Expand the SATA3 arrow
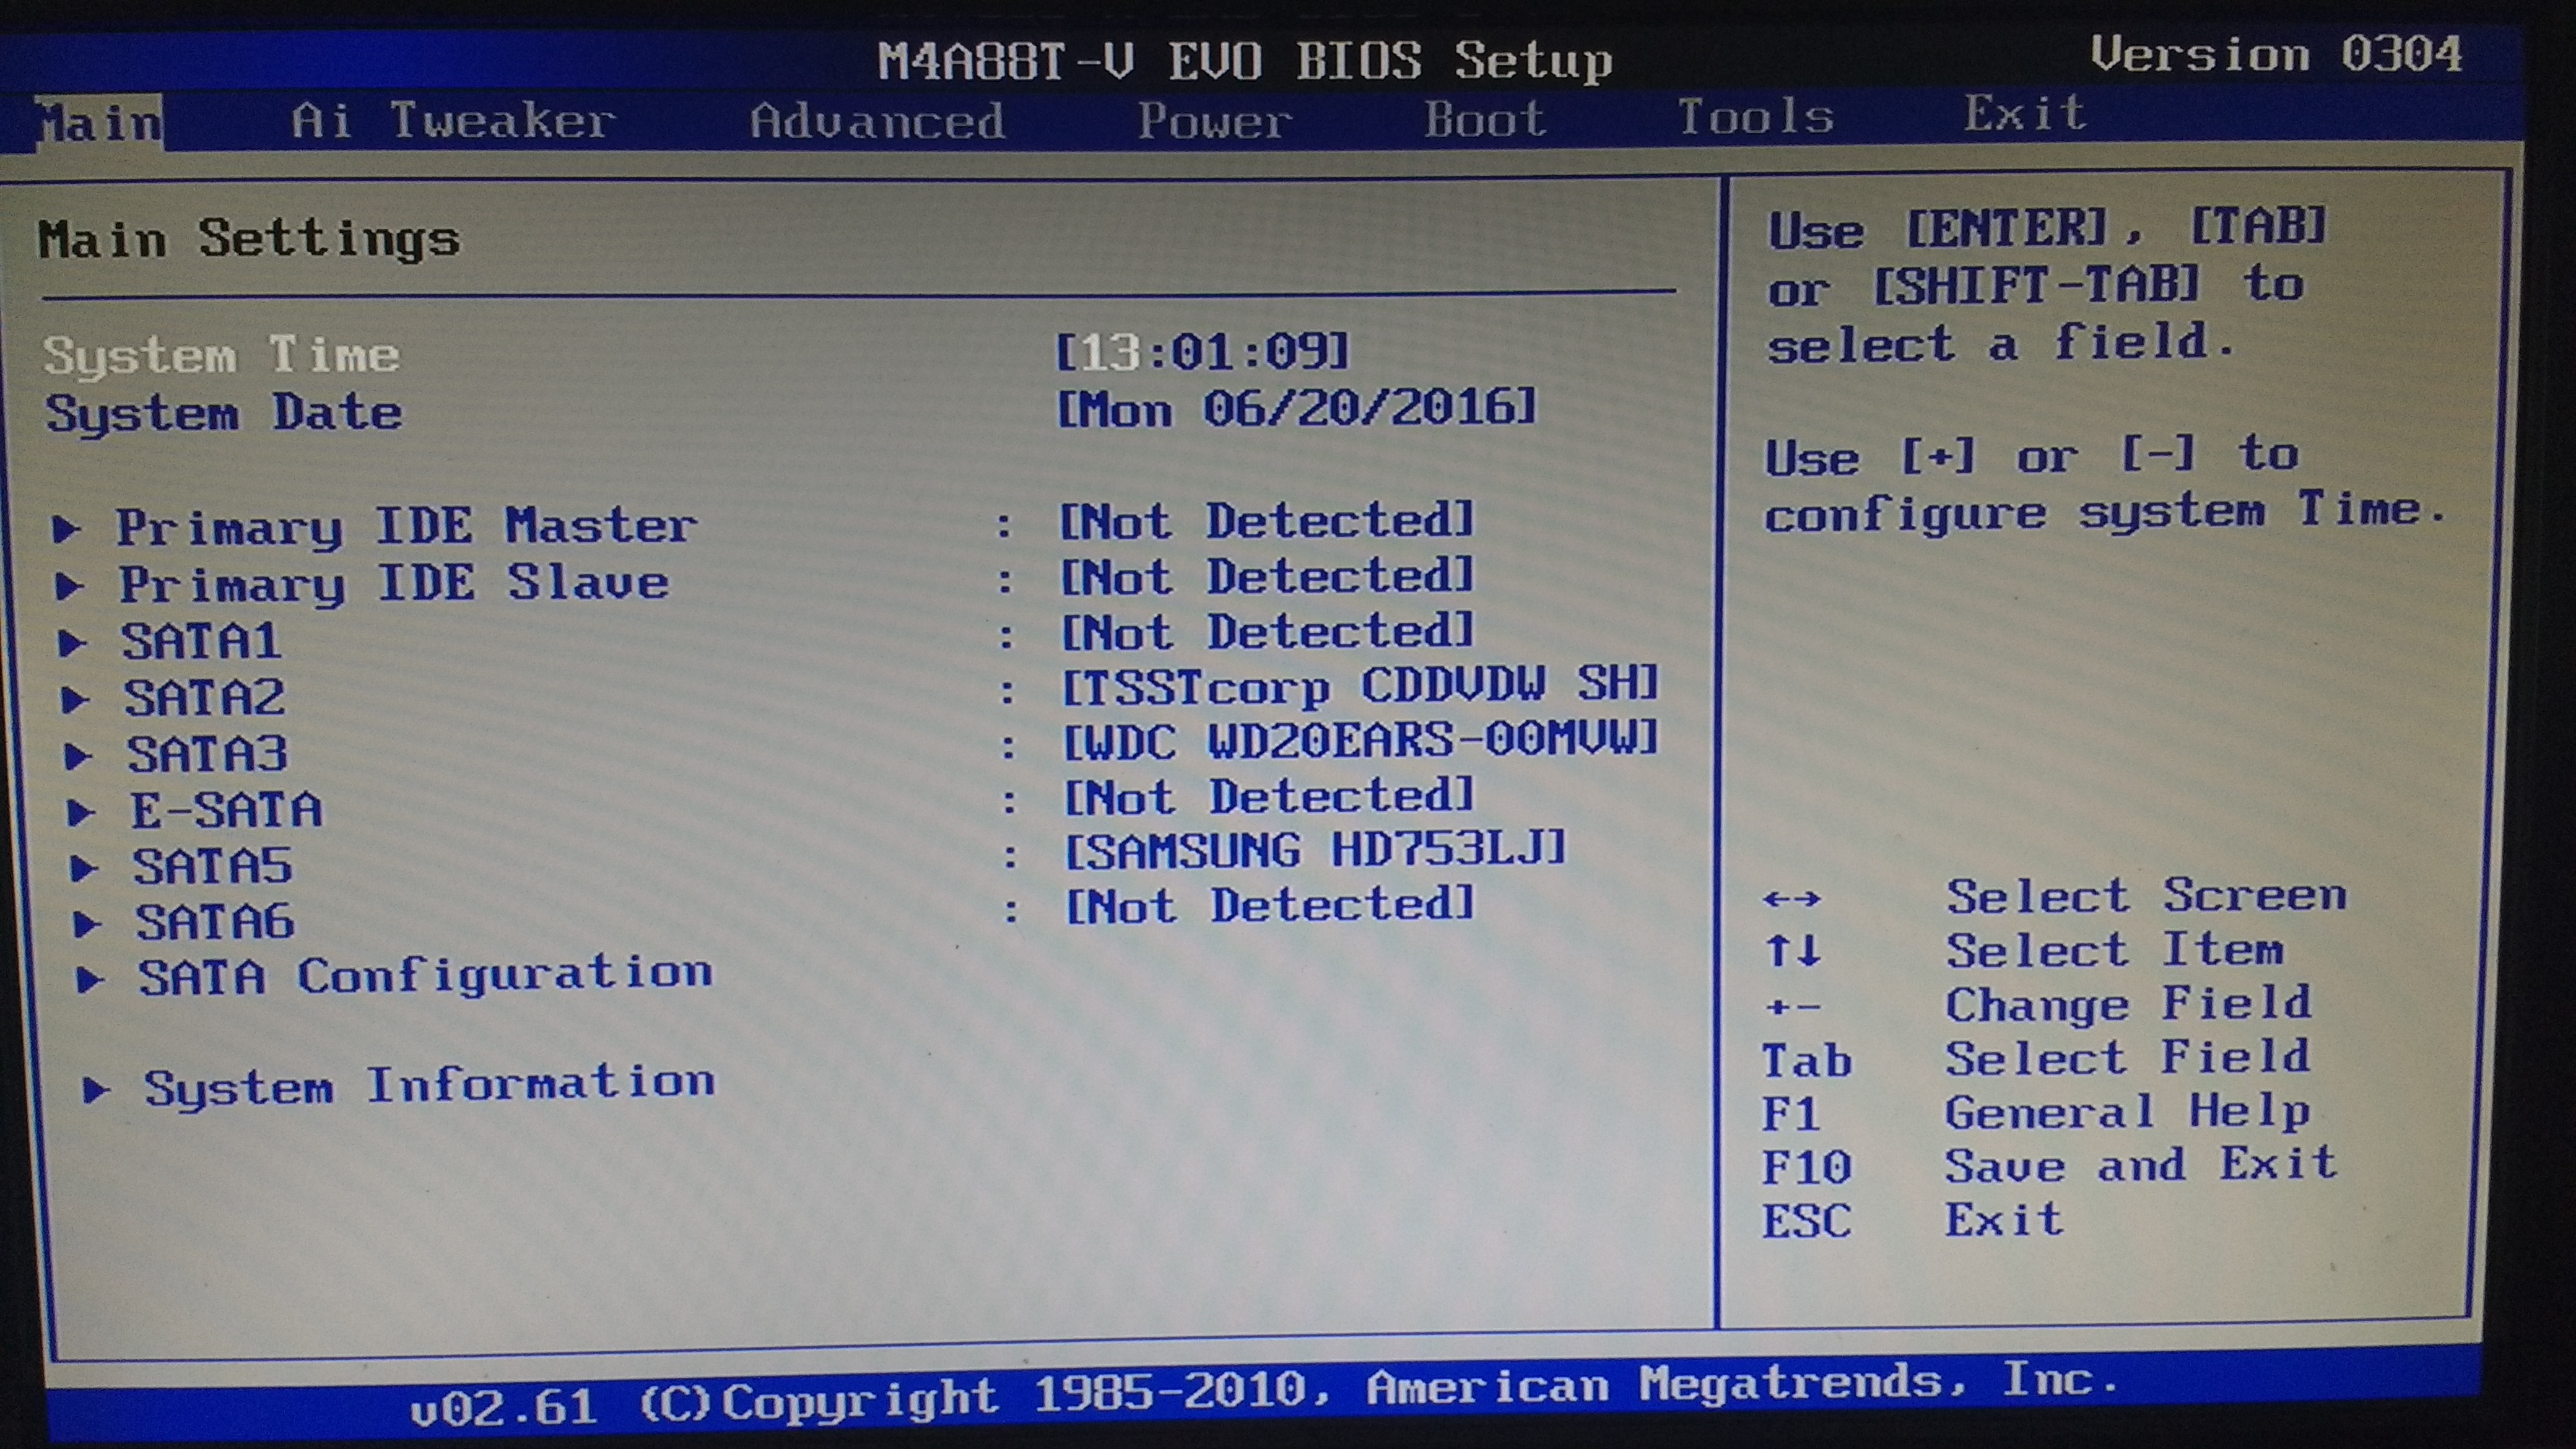2576x1449 pixels. (x=78, y=756)
